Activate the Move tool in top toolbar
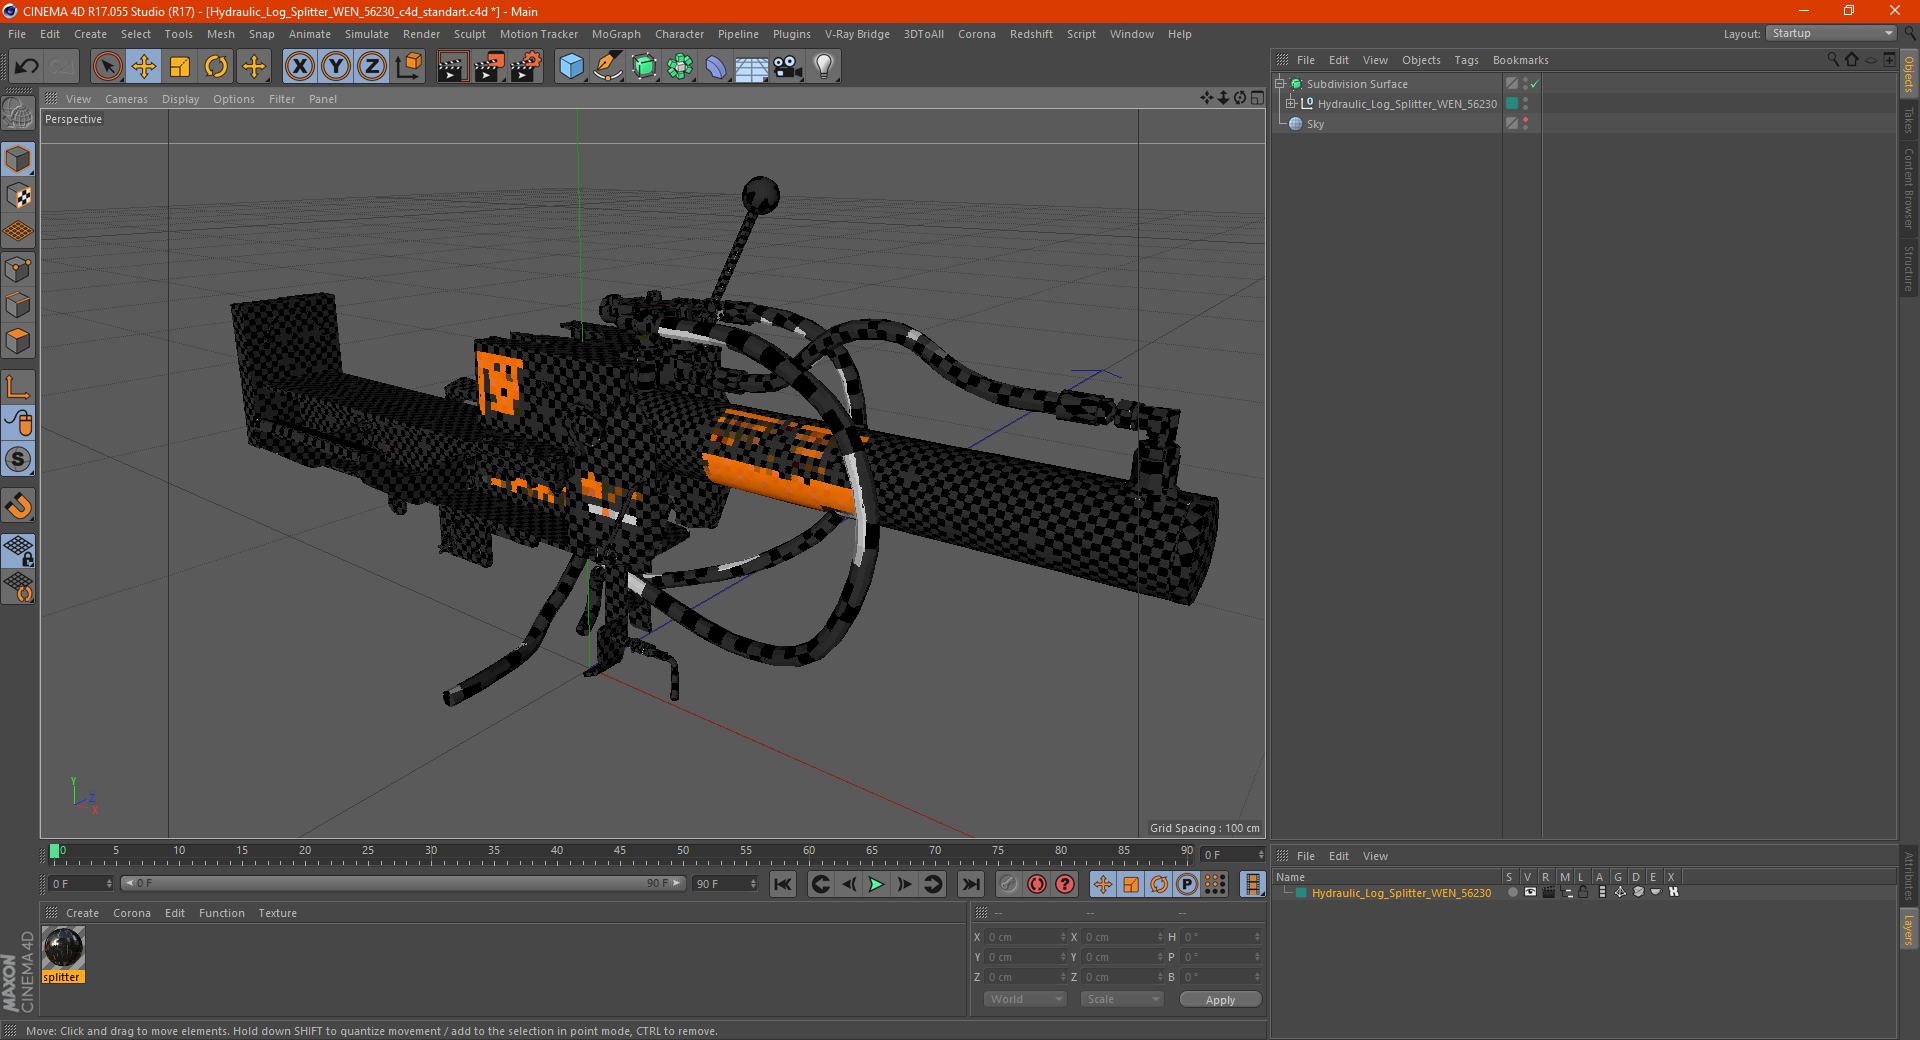The width and height of the screenshot is (1920, 1040). [144, 67]
